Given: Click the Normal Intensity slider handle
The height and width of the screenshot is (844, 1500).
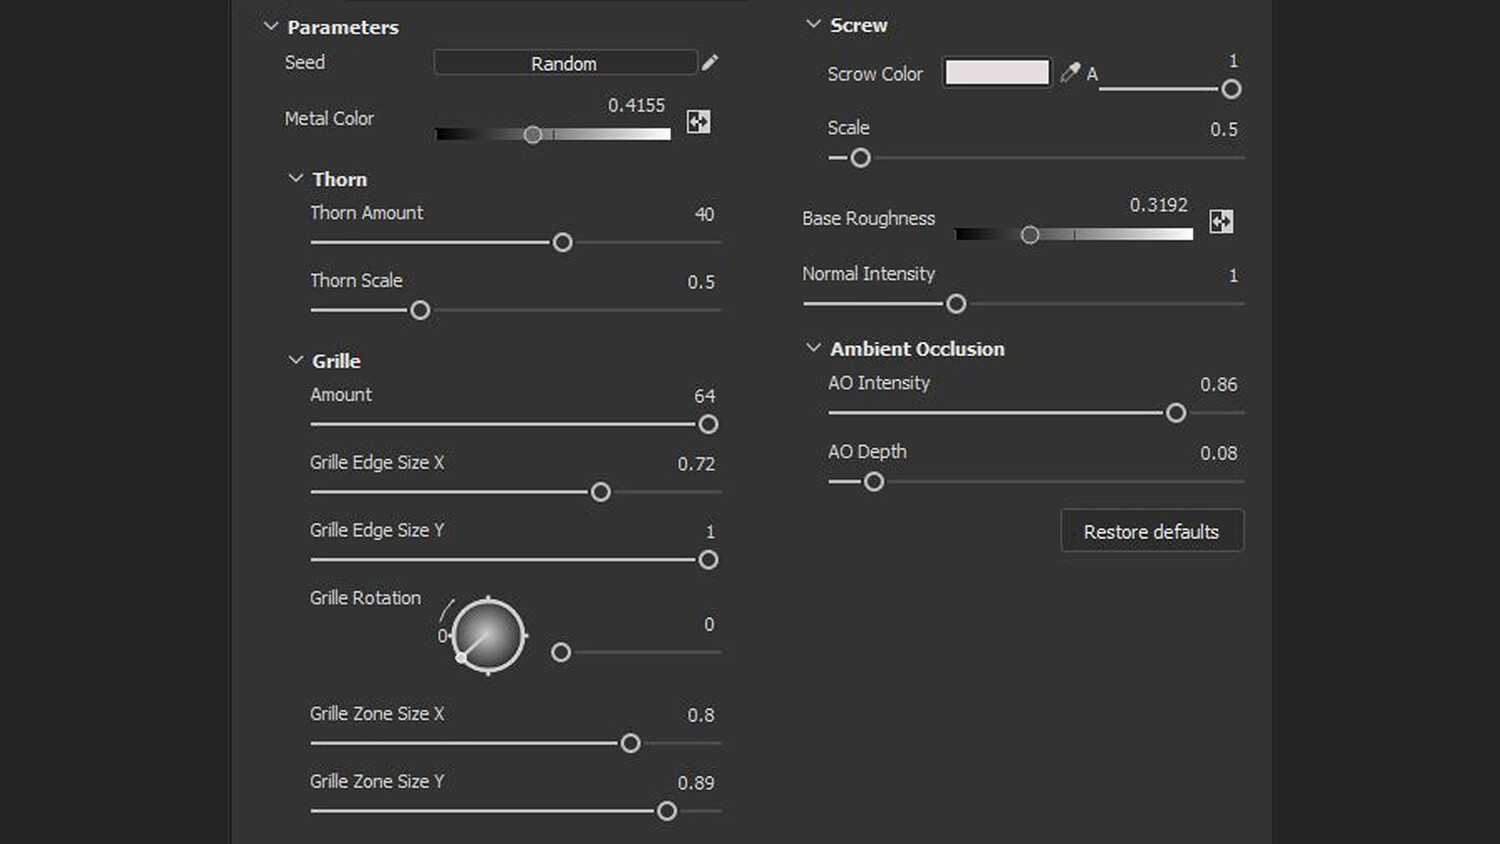Looking at the screenshot, I should coord(956,304).
